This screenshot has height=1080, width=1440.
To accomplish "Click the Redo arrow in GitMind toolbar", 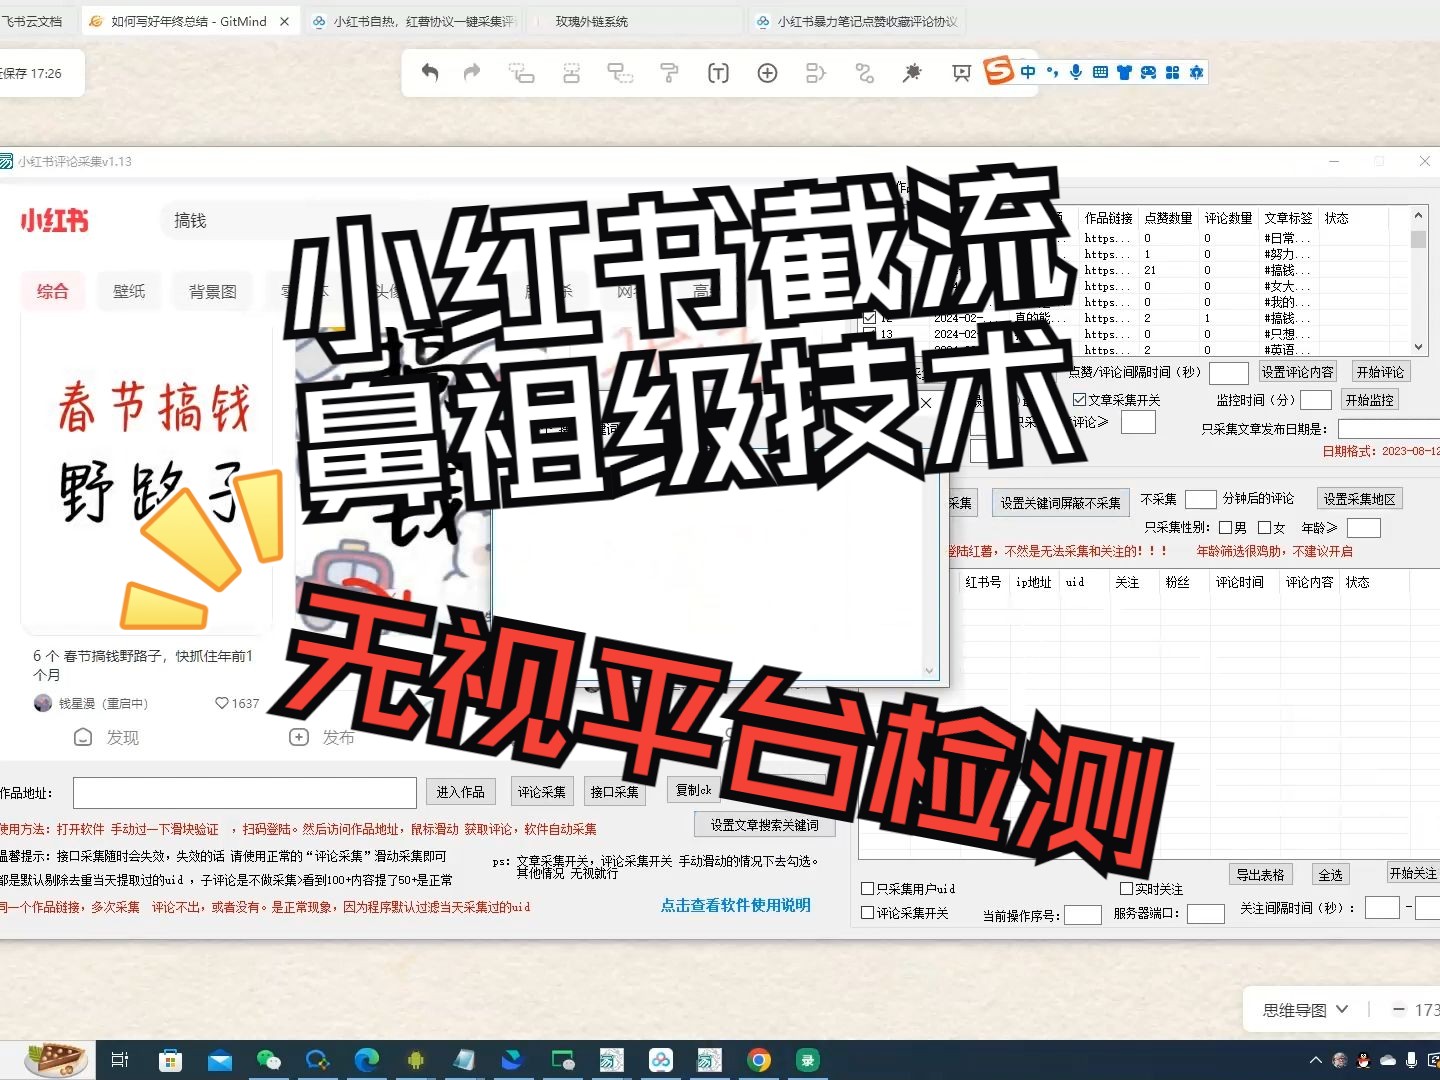I will 472,72.
